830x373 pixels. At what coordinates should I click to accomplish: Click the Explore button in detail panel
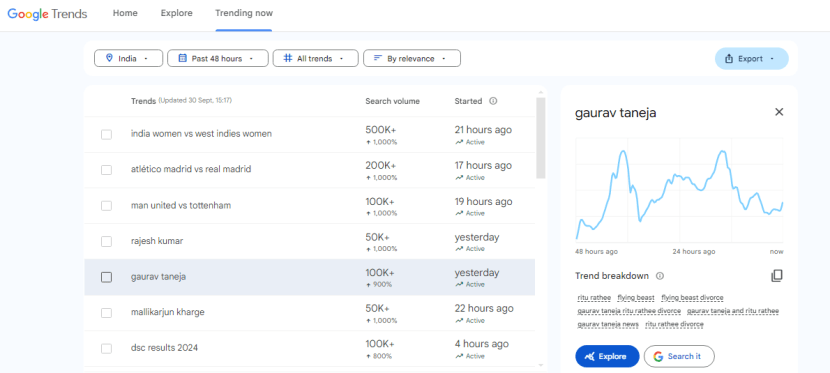pos(607,357)
